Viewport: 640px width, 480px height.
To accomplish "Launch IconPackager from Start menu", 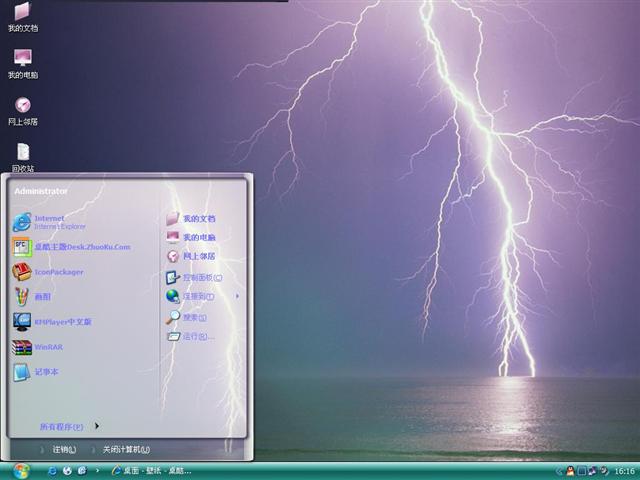I will point(48,272).
